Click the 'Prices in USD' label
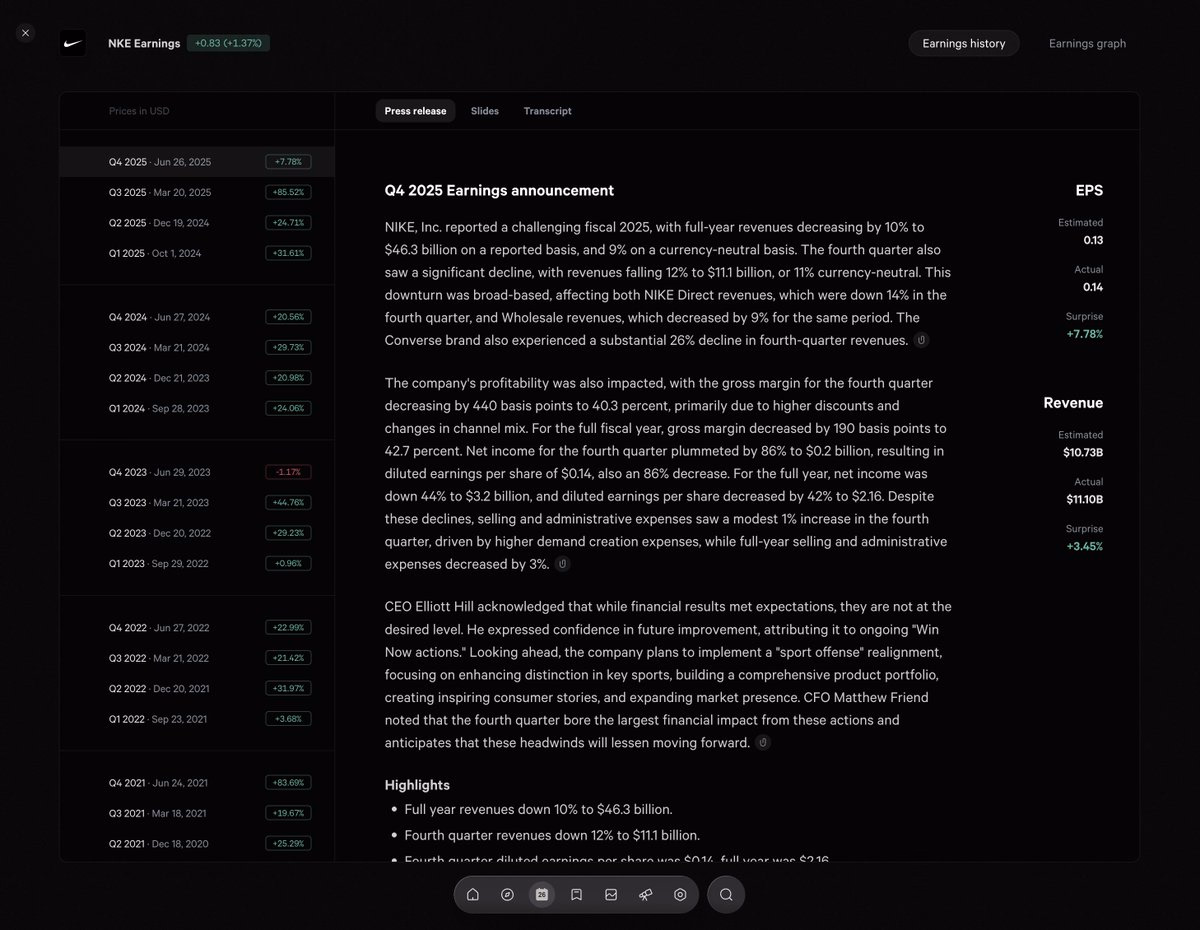 pos(139,111)
